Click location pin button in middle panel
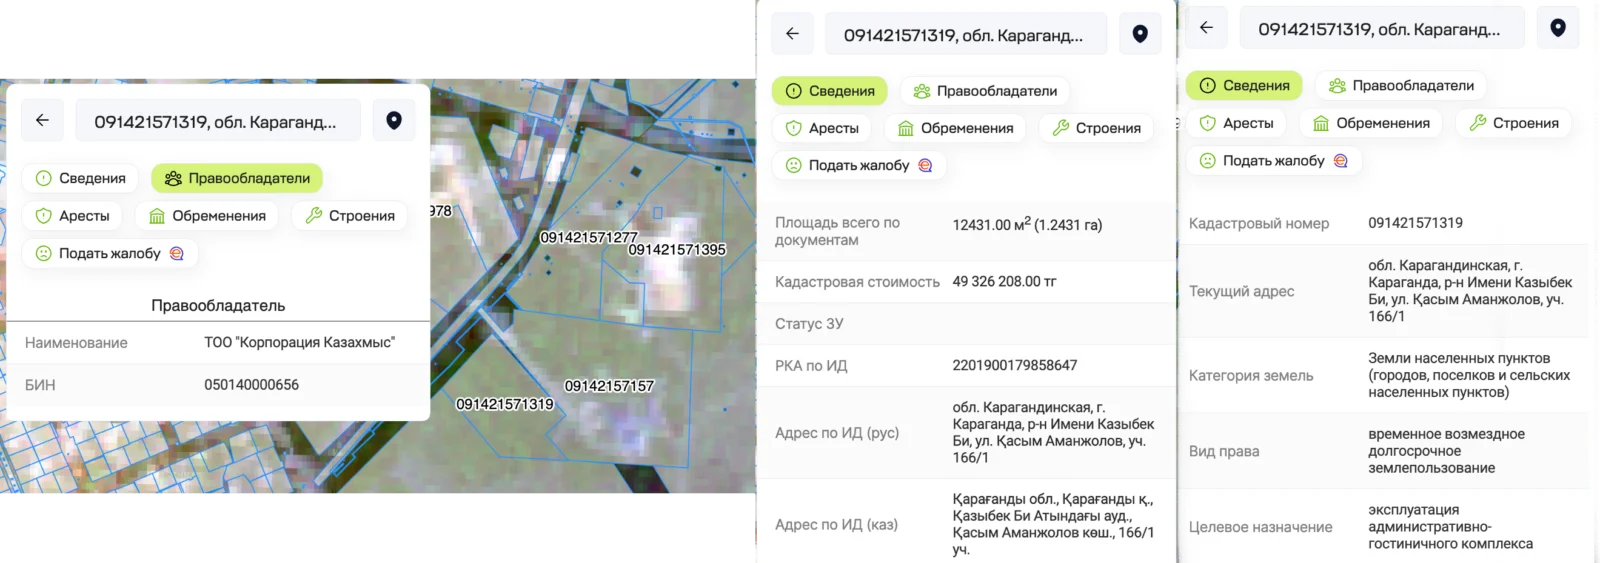 click(x=1140, y=34)
